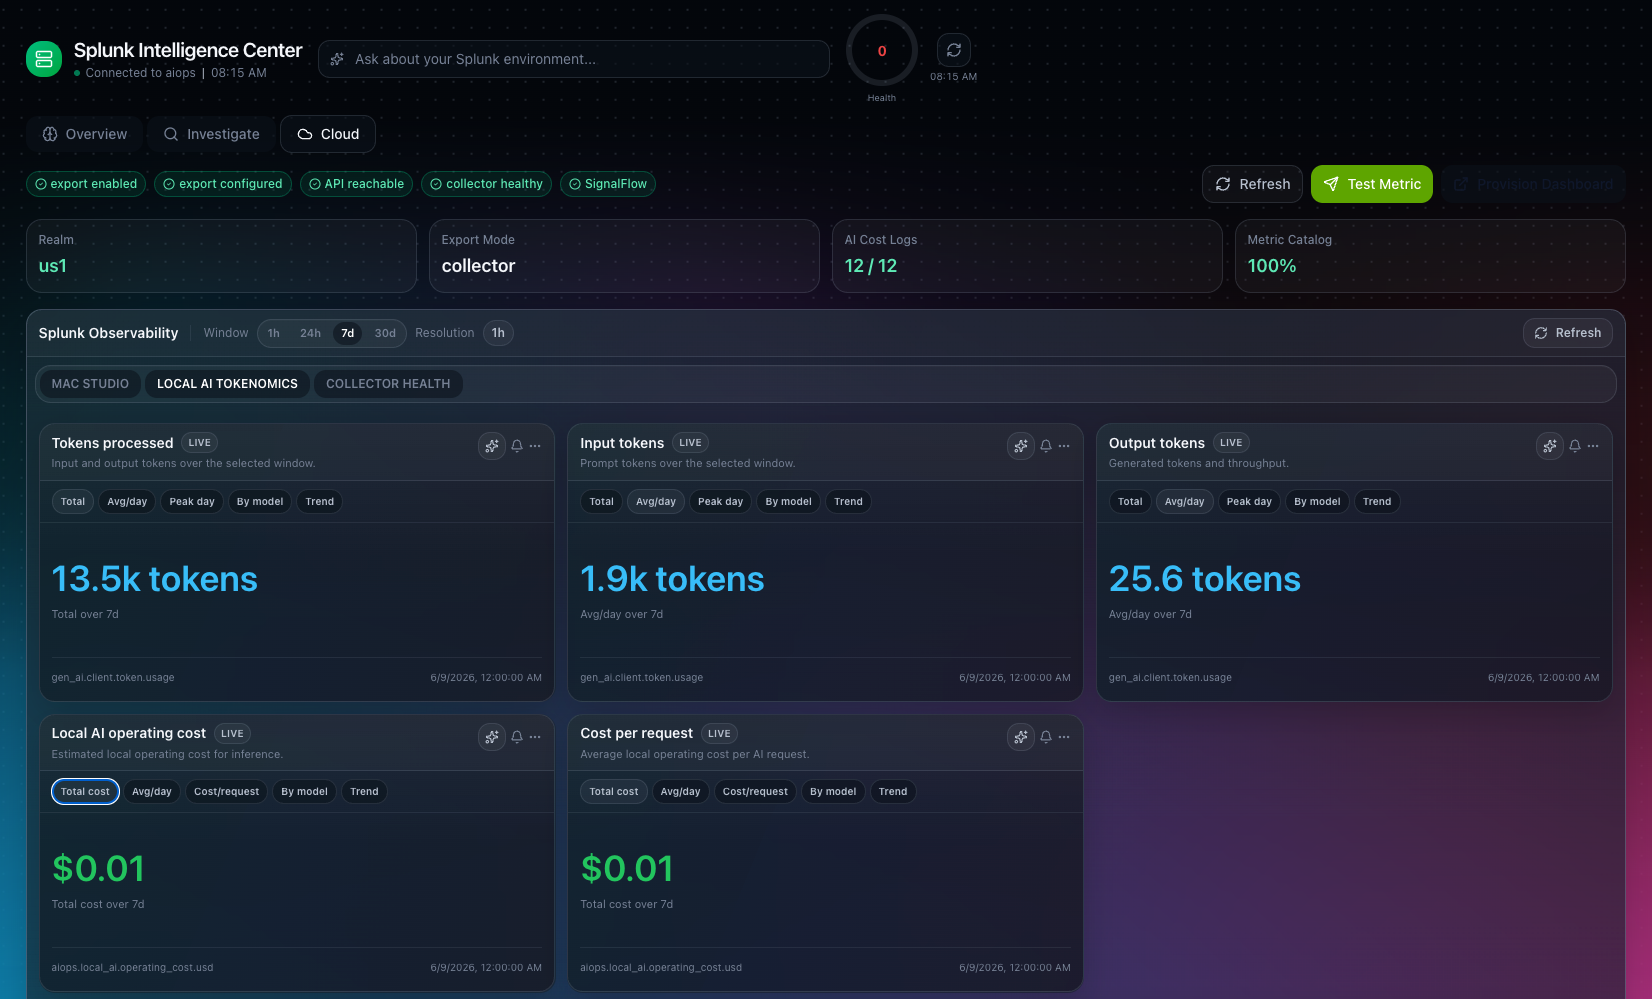The height and width of the screenshot is (999, 1652).
Task: Open the Overview tab
Action: (x=85, y=134)
